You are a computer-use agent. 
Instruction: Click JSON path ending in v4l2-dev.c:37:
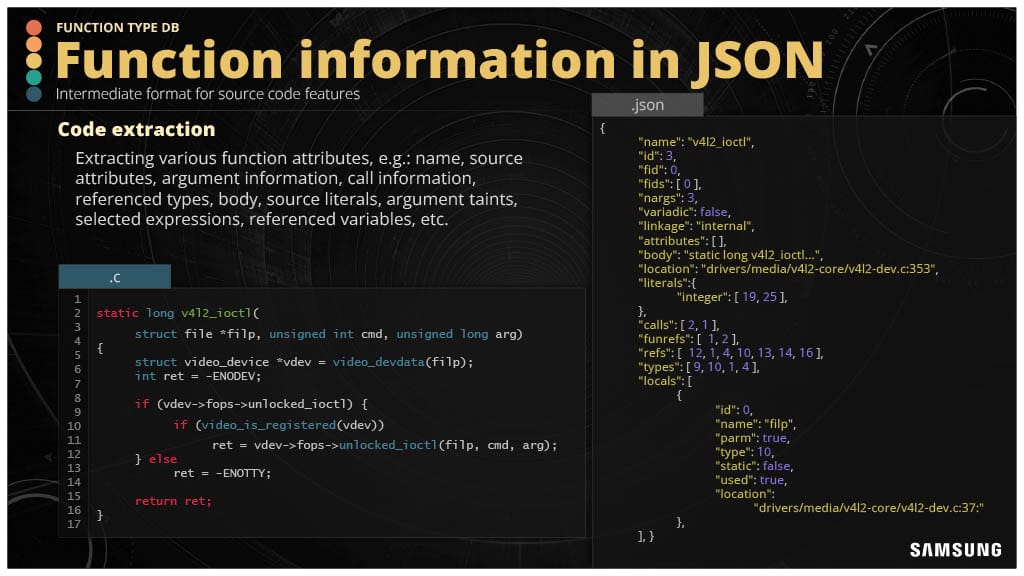[869, 507]
